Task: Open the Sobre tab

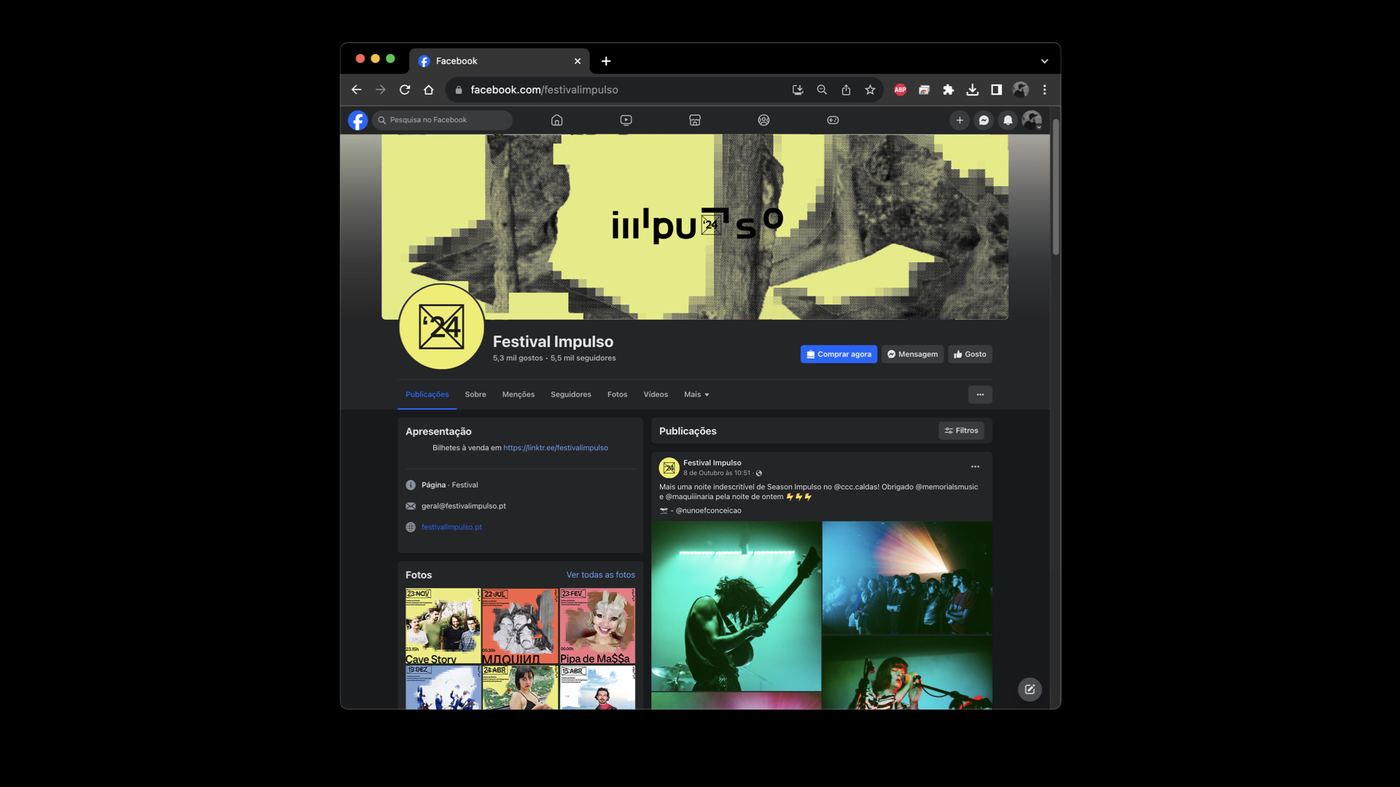Action: 475,395
